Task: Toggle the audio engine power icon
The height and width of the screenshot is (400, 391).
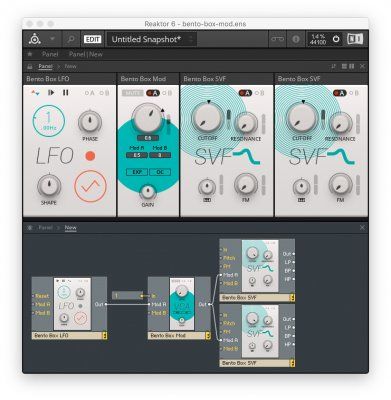Action: tap(336, 39)
